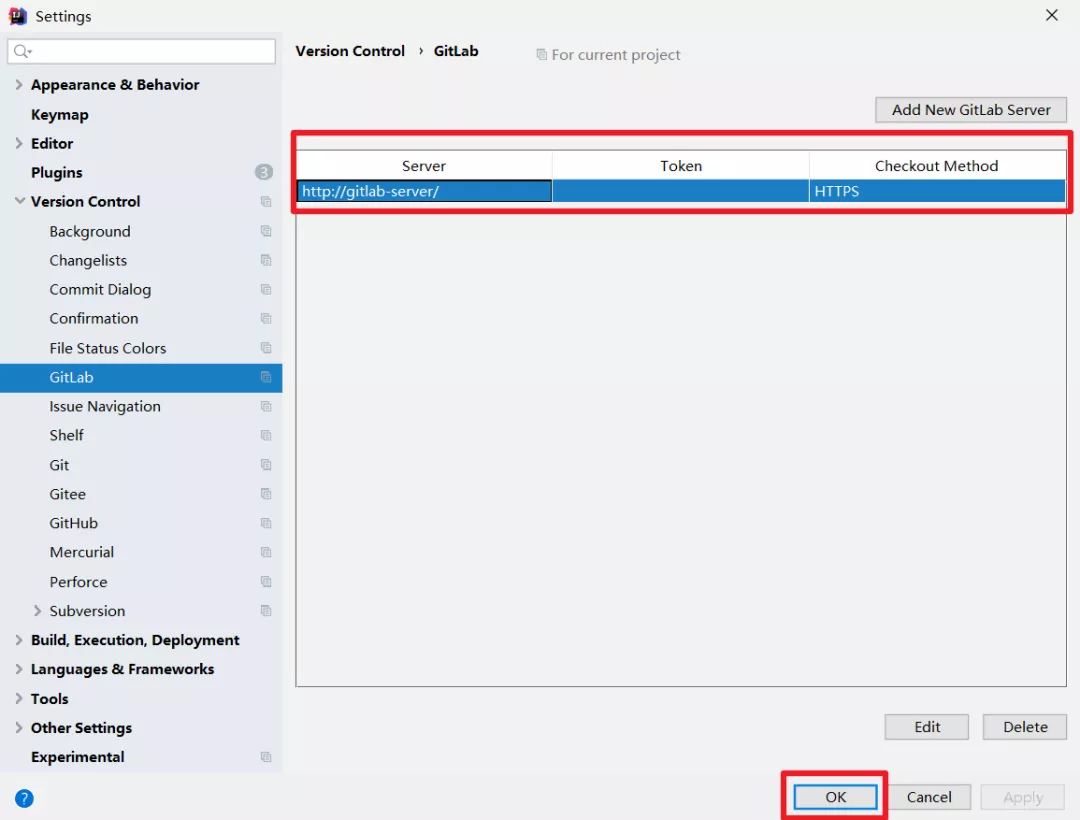The width and height of the screenshot is (1080, 820).
Task: Click the Apply button
Action: (1023, 797)
